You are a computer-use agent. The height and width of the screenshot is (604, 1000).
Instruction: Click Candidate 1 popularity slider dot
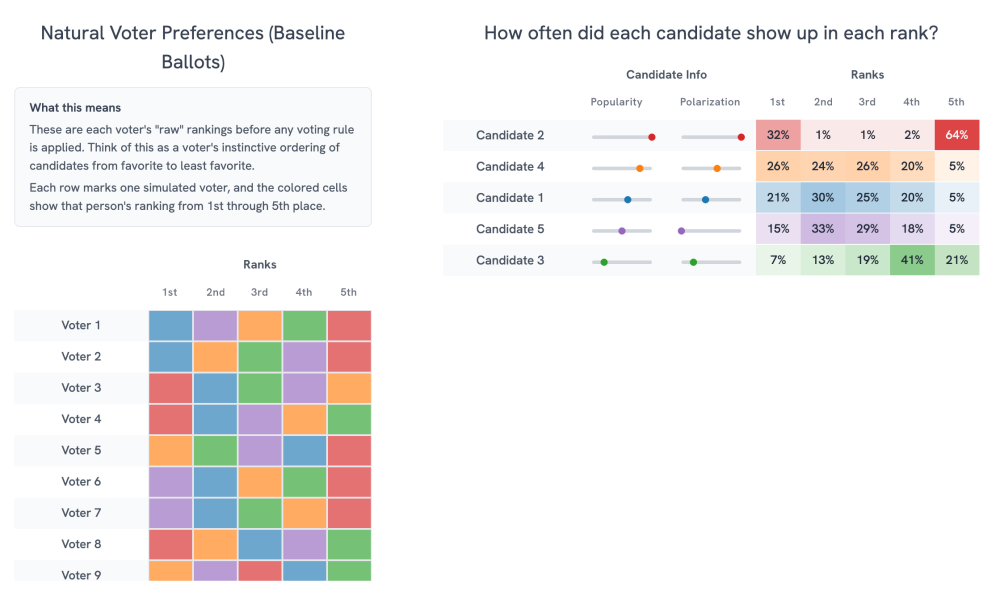click(x=628, y=200)
